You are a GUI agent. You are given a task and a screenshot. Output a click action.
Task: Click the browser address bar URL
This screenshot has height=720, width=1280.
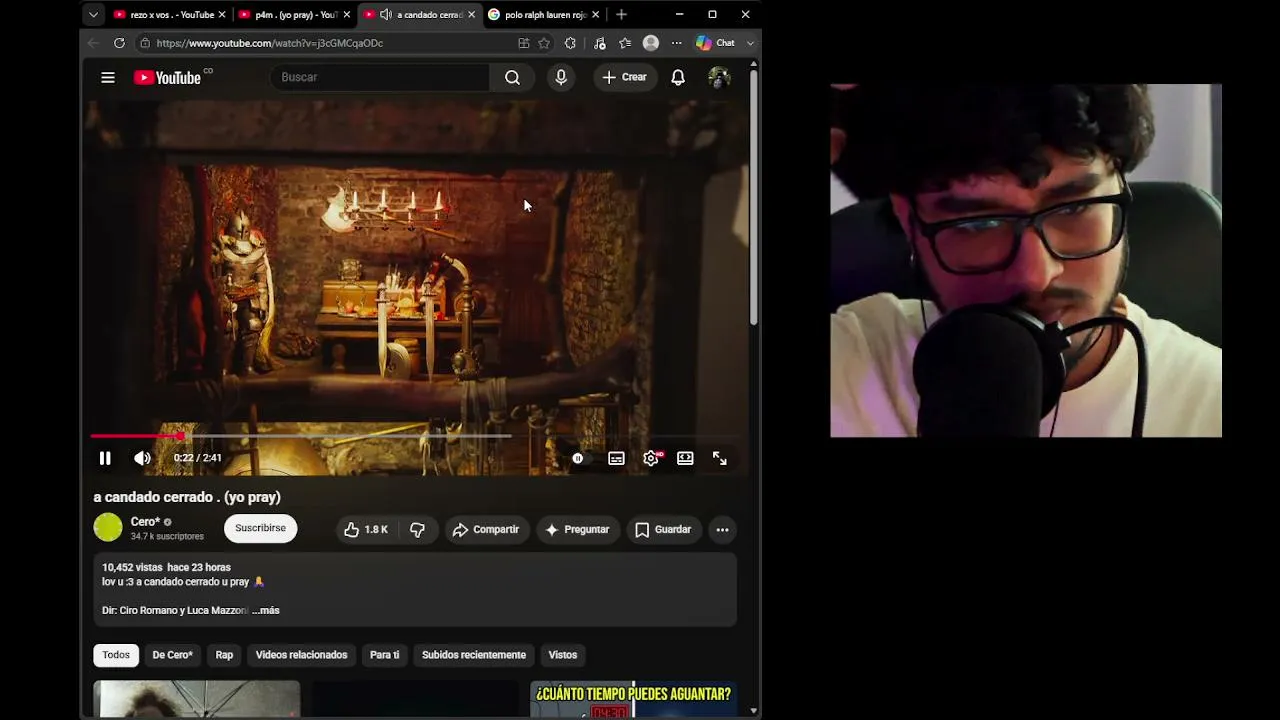[x=270, y=43]
